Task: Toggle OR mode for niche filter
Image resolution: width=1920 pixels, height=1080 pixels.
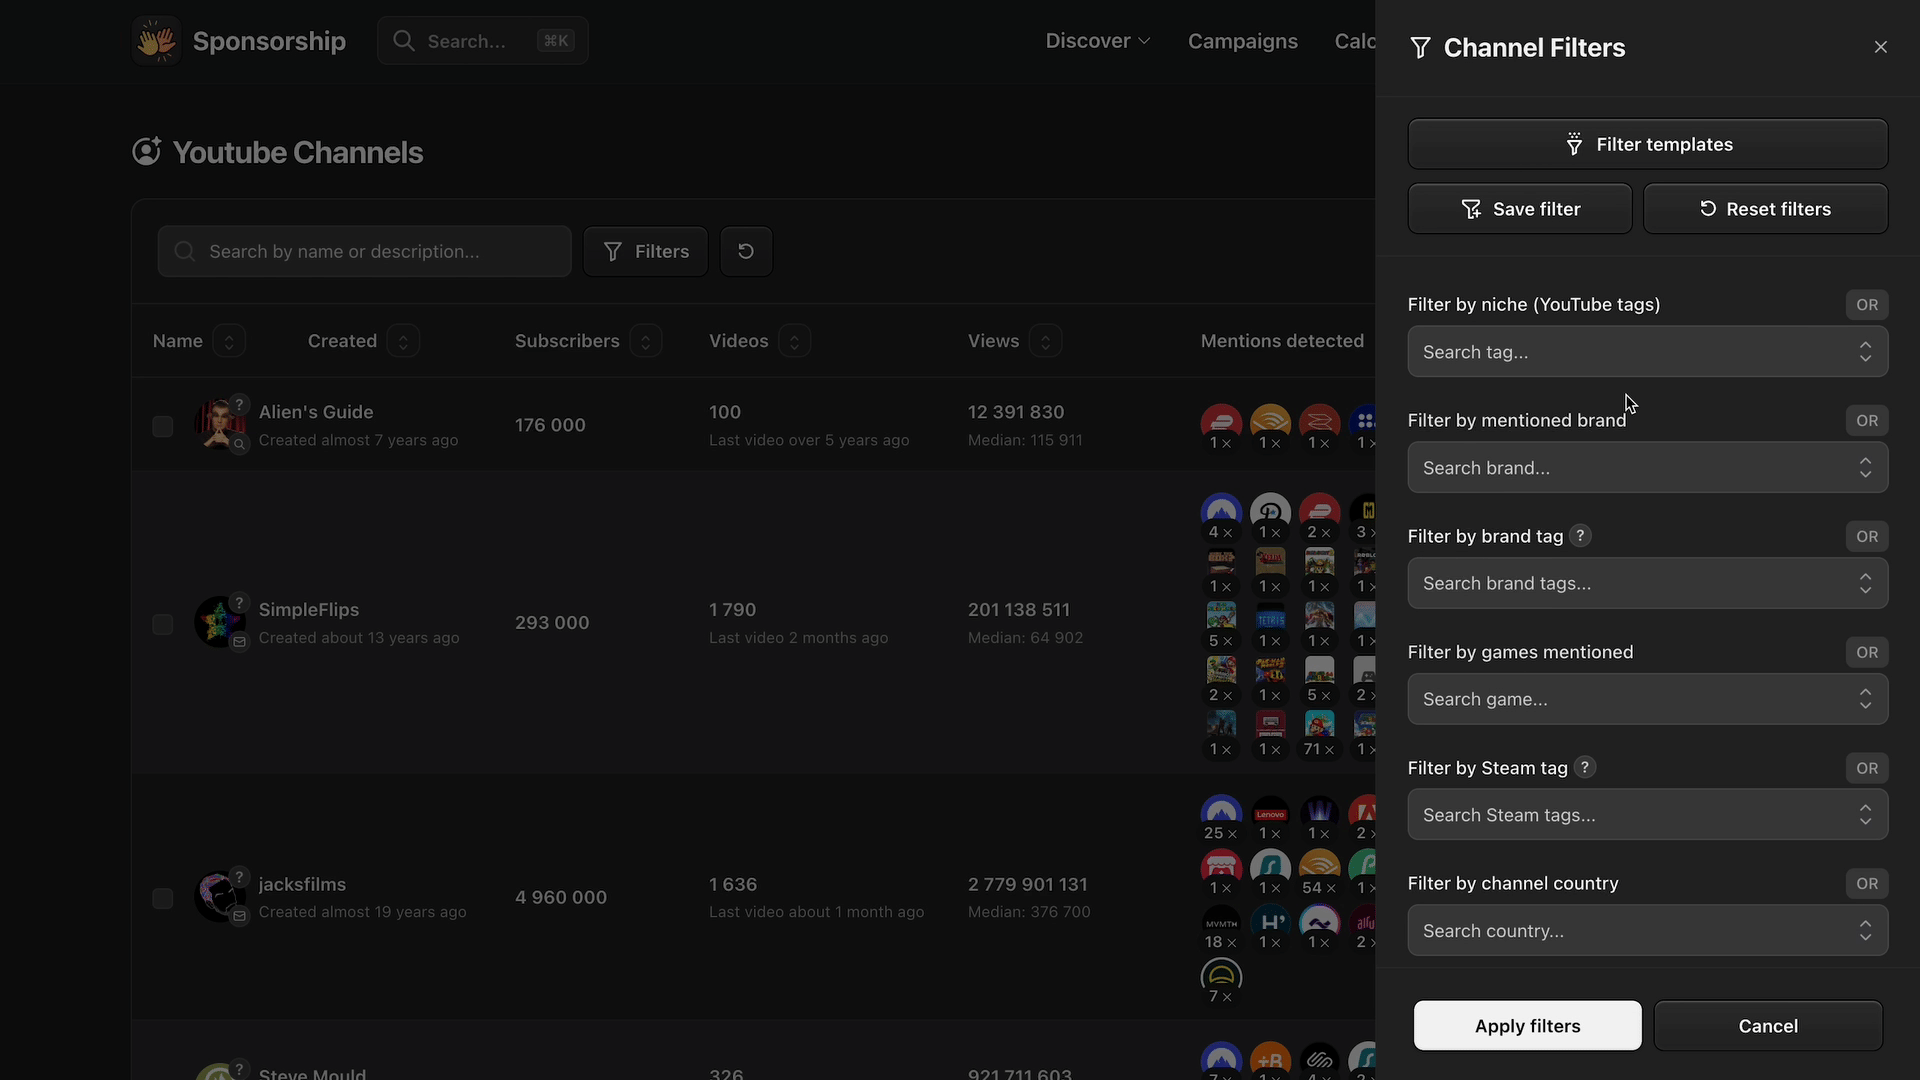Action: click(1866, 305)
